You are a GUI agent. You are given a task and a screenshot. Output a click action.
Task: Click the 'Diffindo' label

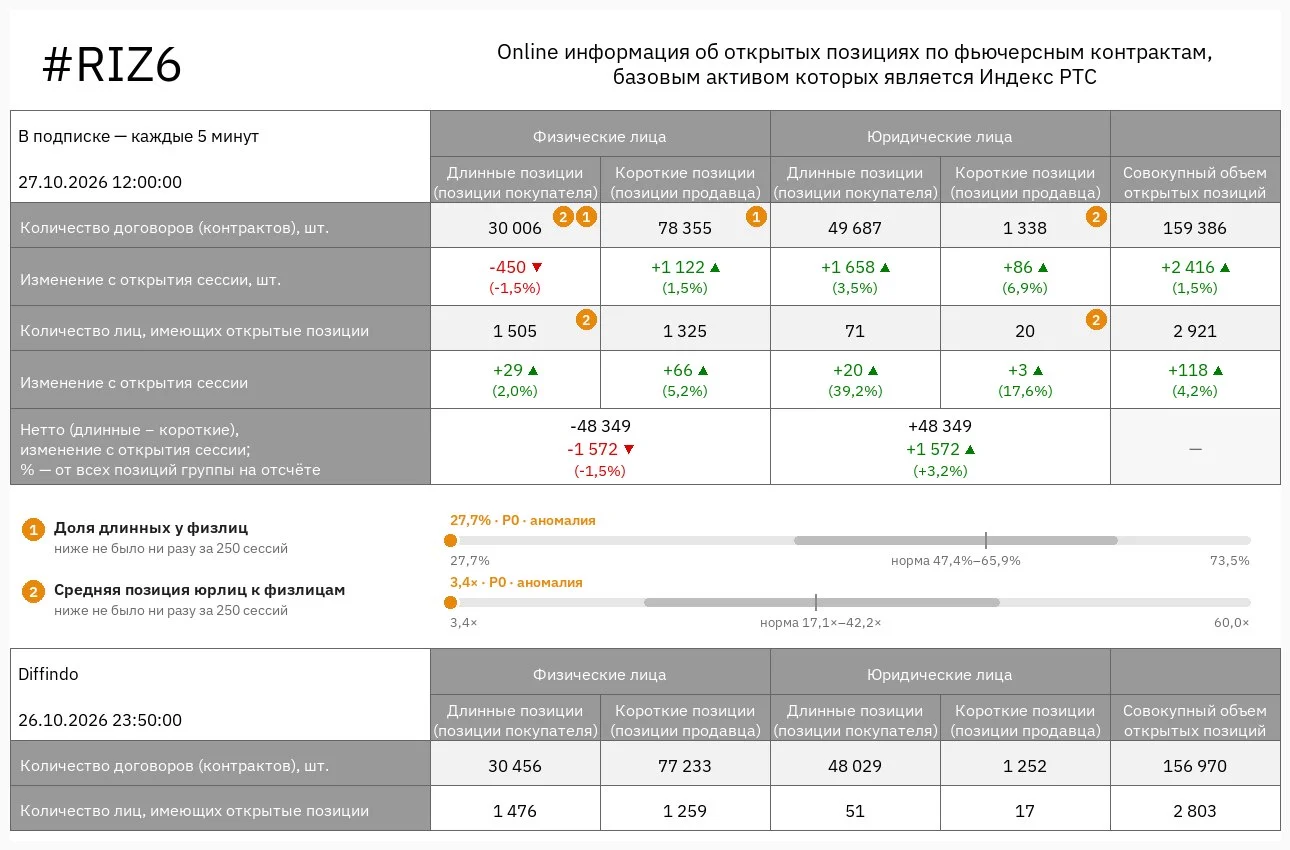(48, 674)
